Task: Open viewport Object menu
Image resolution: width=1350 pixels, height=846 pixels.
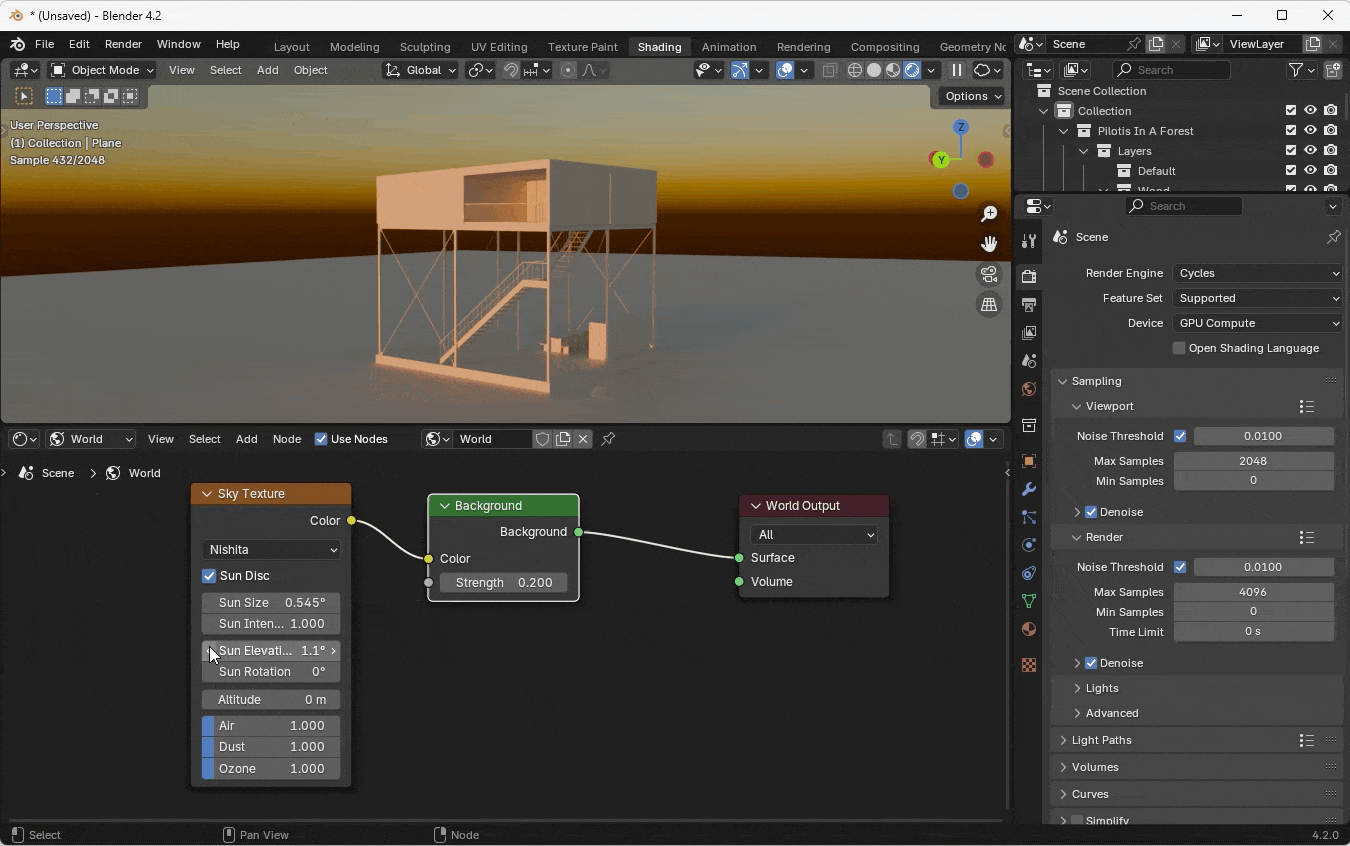Action: (310, 70)
